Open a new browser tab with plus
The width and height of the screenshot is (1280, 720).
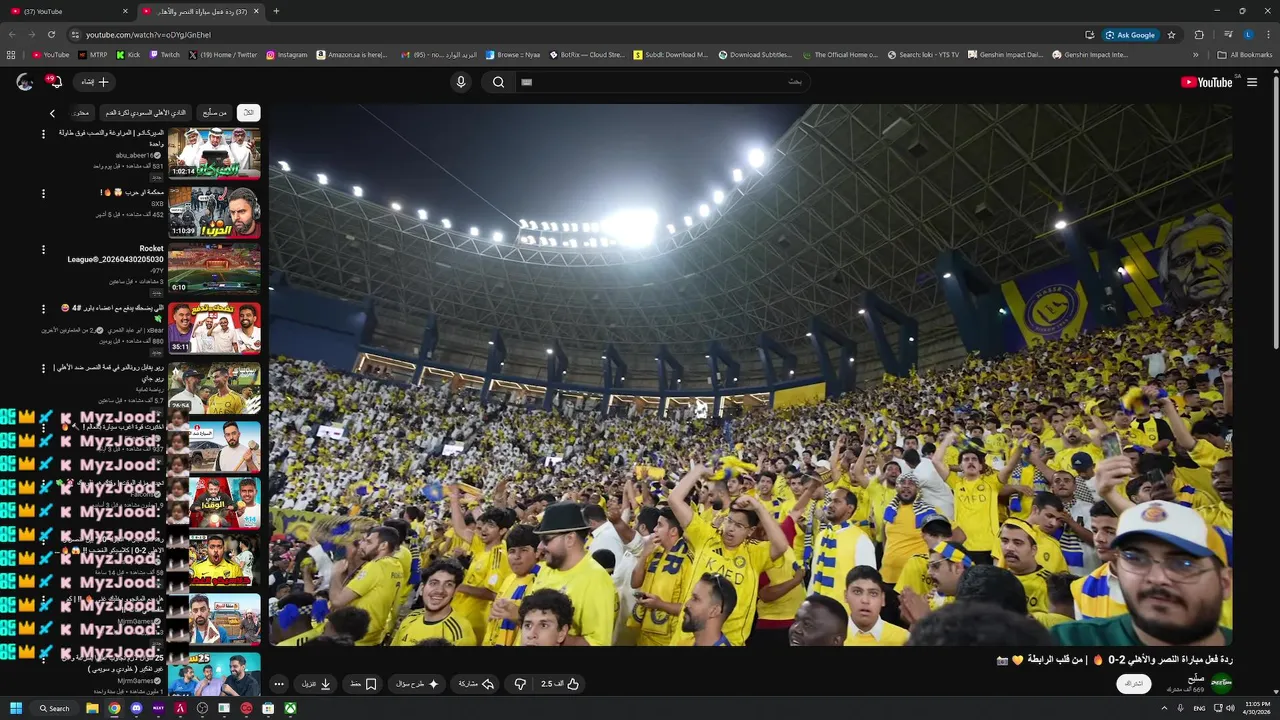[276, 11]
